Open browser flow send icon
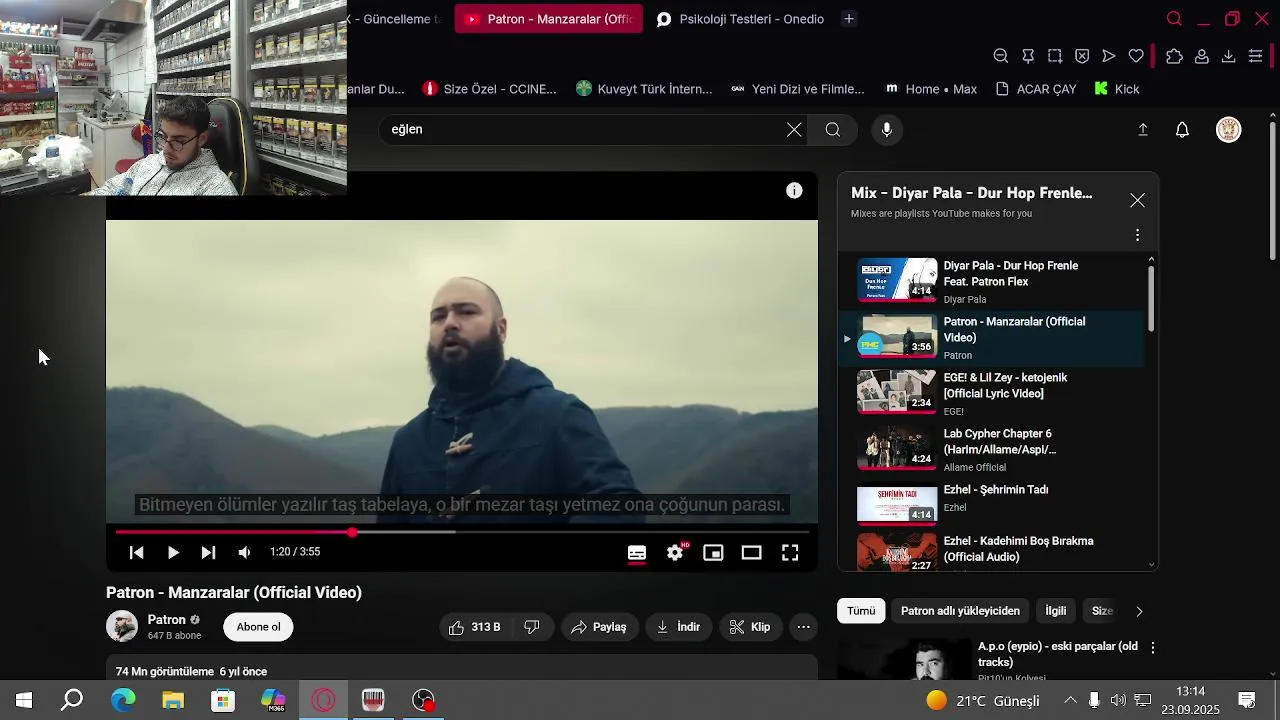 tap(1109, 56)
